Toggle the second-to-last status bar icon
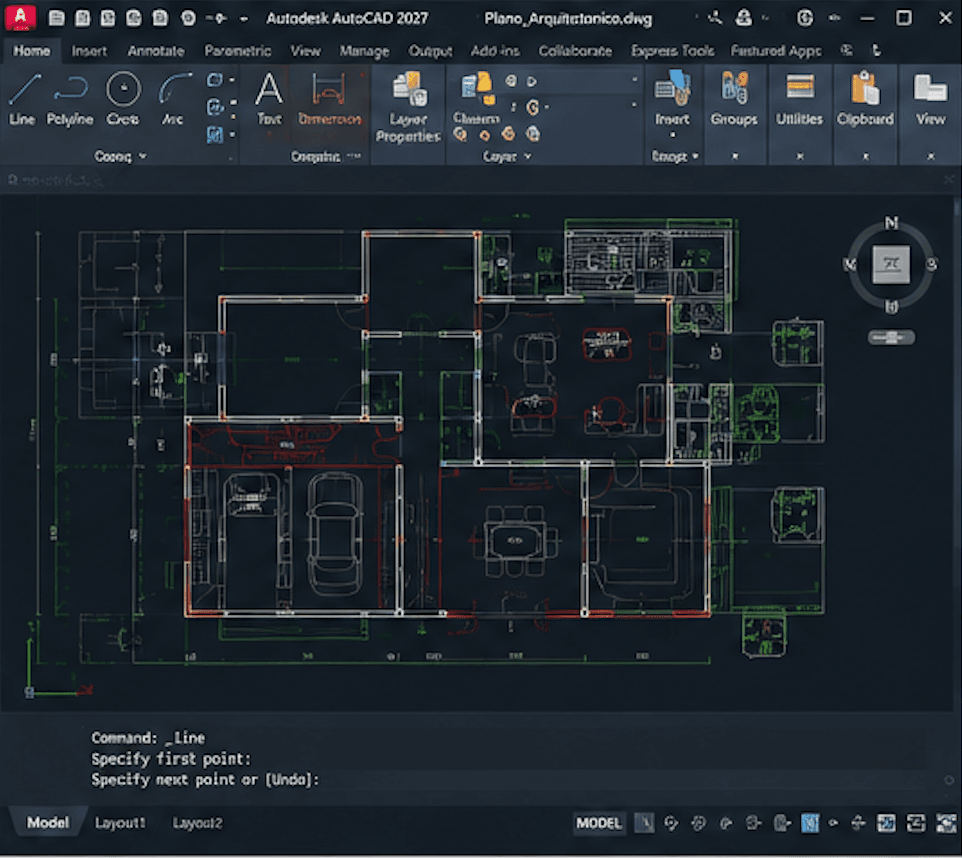Screen dimensions: 962x858 point(916,823)
